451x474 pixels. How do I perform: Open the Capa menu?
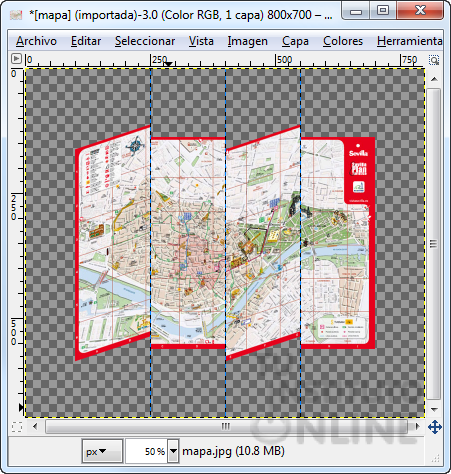pyautogui.click(x=295, y=41)
